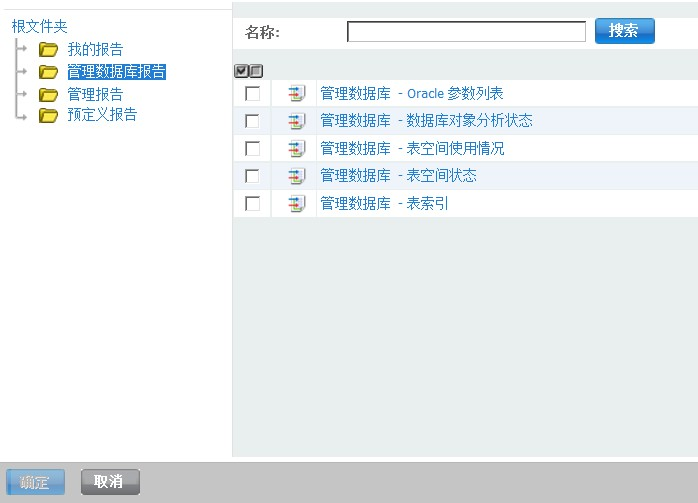Check the box for 表空间状态
This screenshot has width=698, height=503.
point(252,176)
